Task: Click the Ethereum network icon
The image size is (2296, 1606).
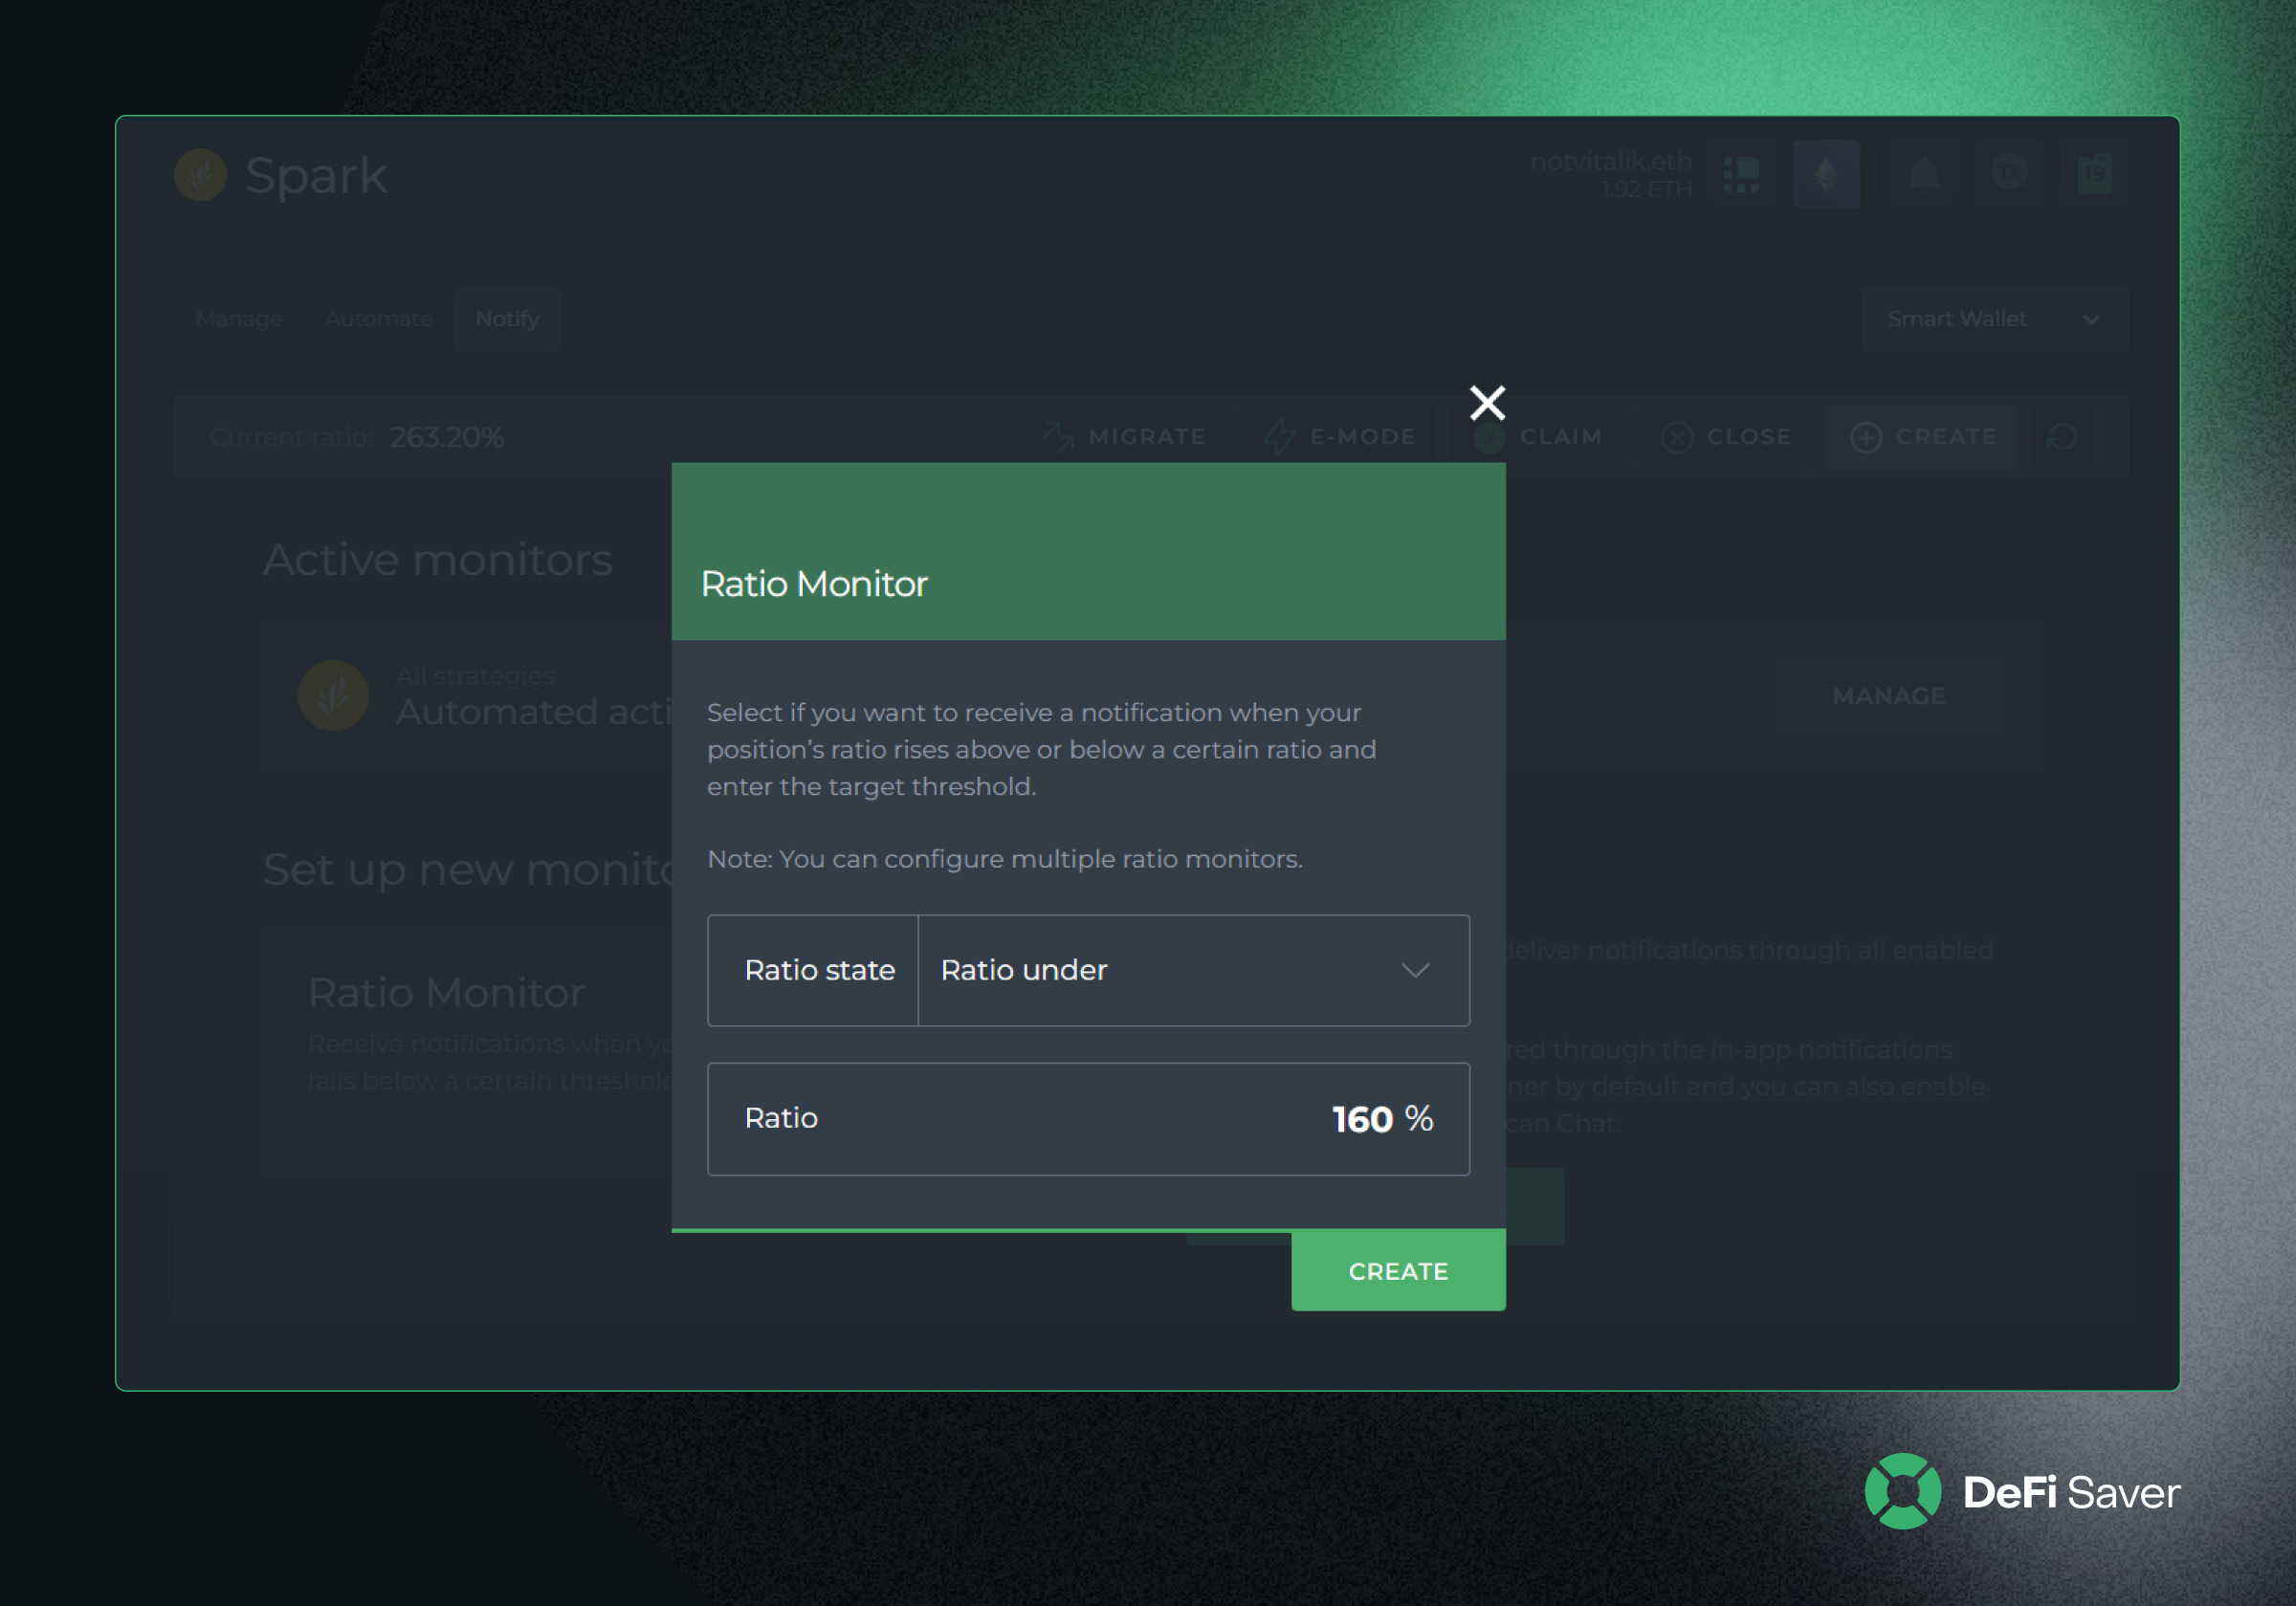Action: coord(1826,175)
